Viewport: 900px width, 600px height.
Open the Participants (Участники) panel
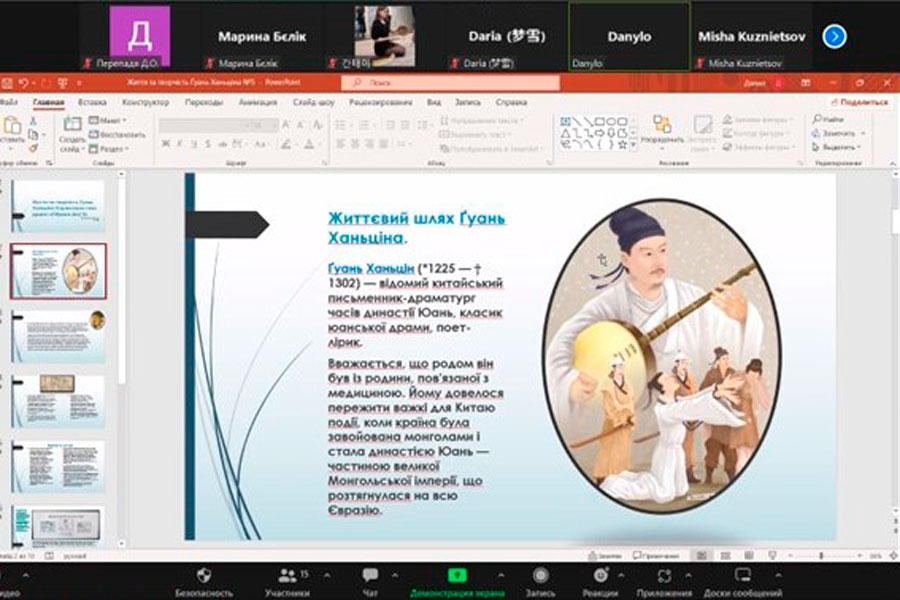[288, 575]
